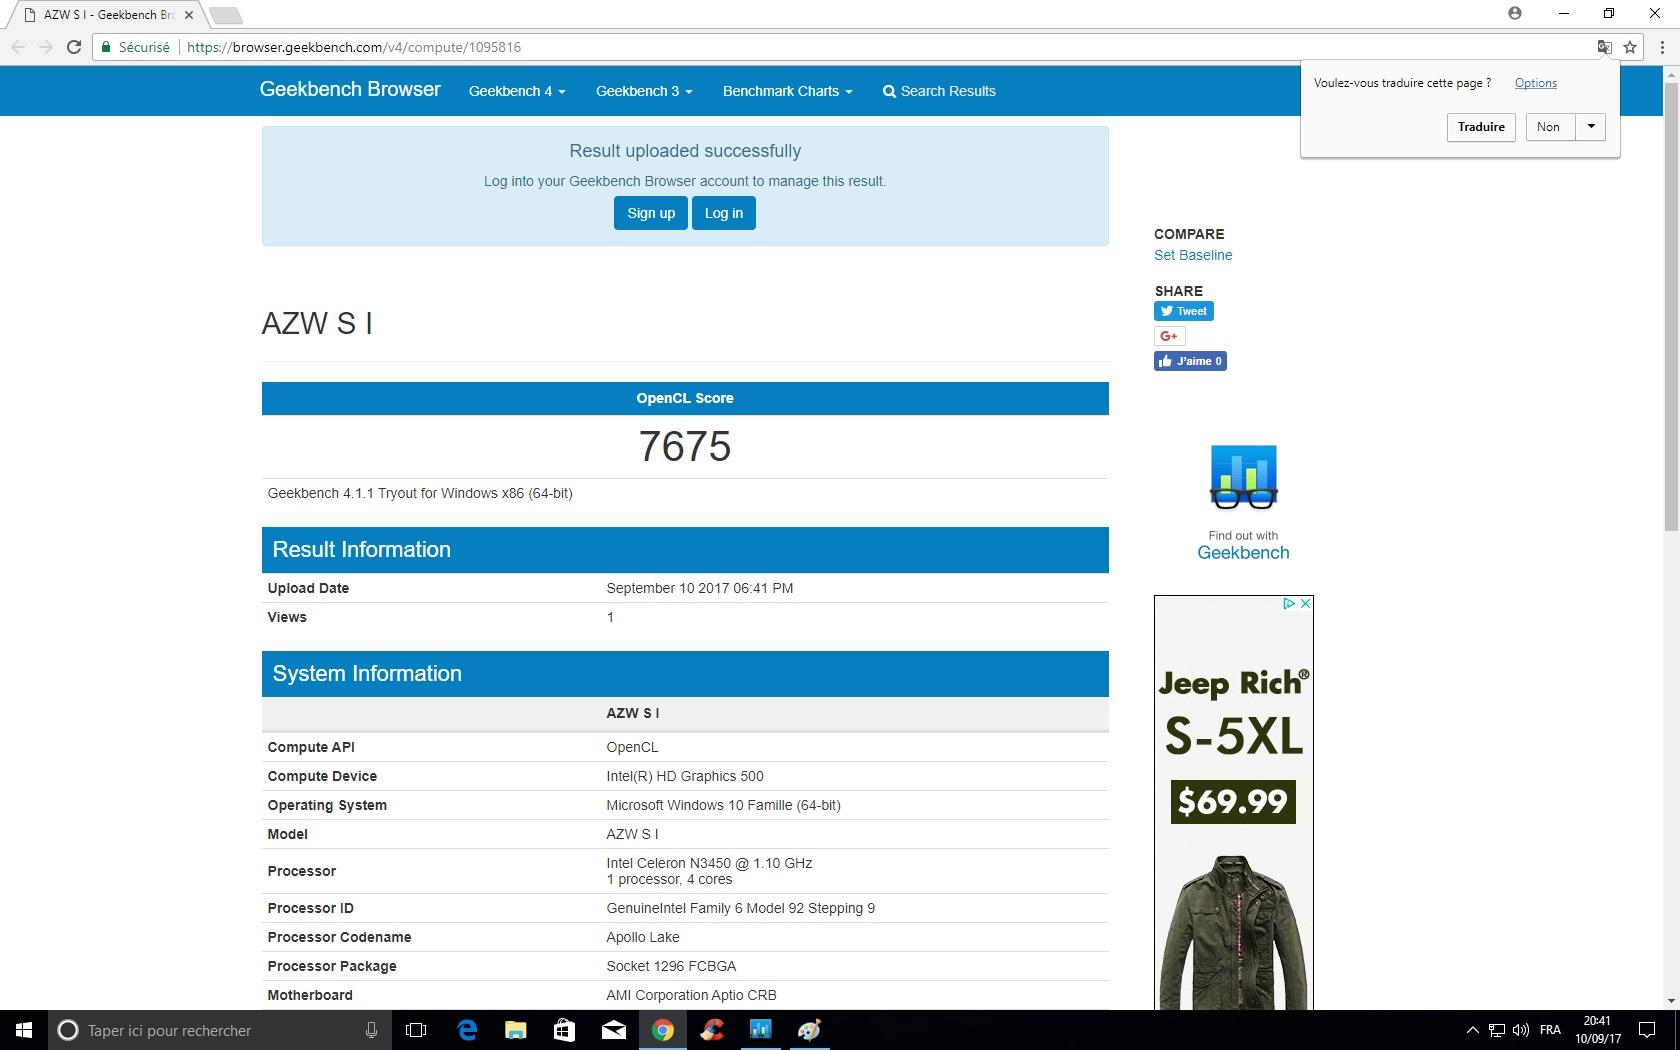Click the Facebook J'aime button
The width and height of the screenshot is (1680, 1050).
tap(1190, 361)
